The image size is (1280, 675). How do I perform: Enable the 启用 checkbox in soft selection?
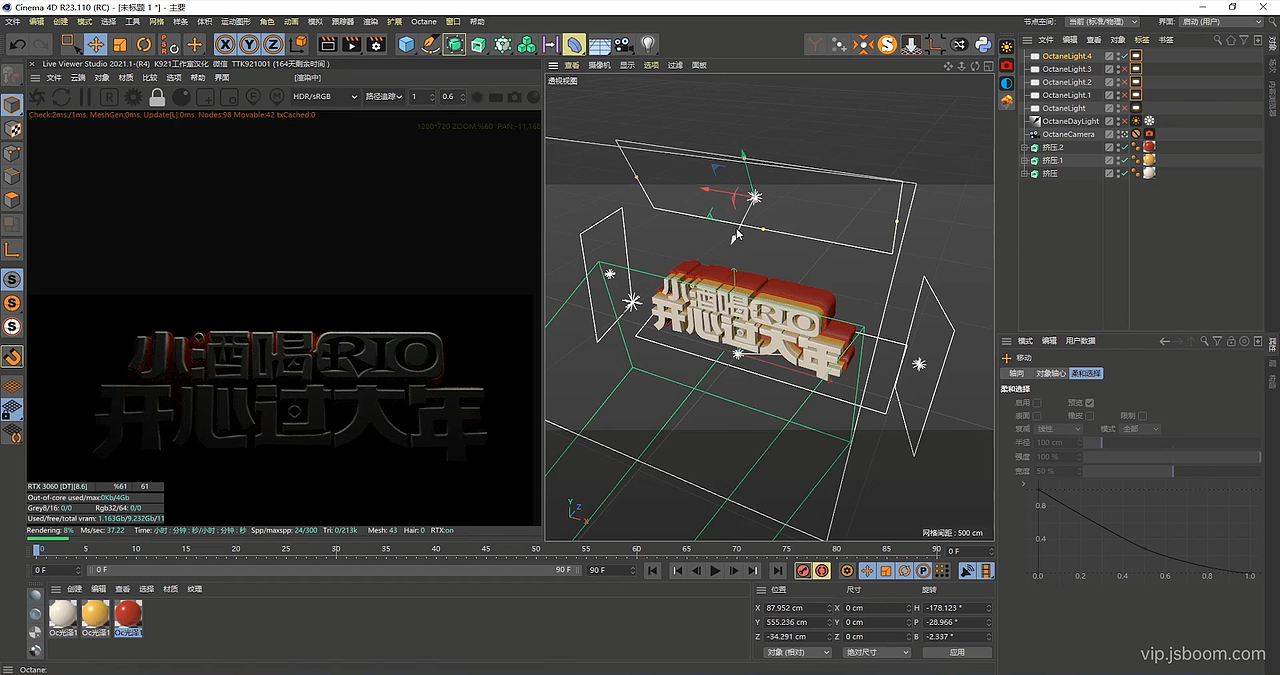(x=1037, y=403)
